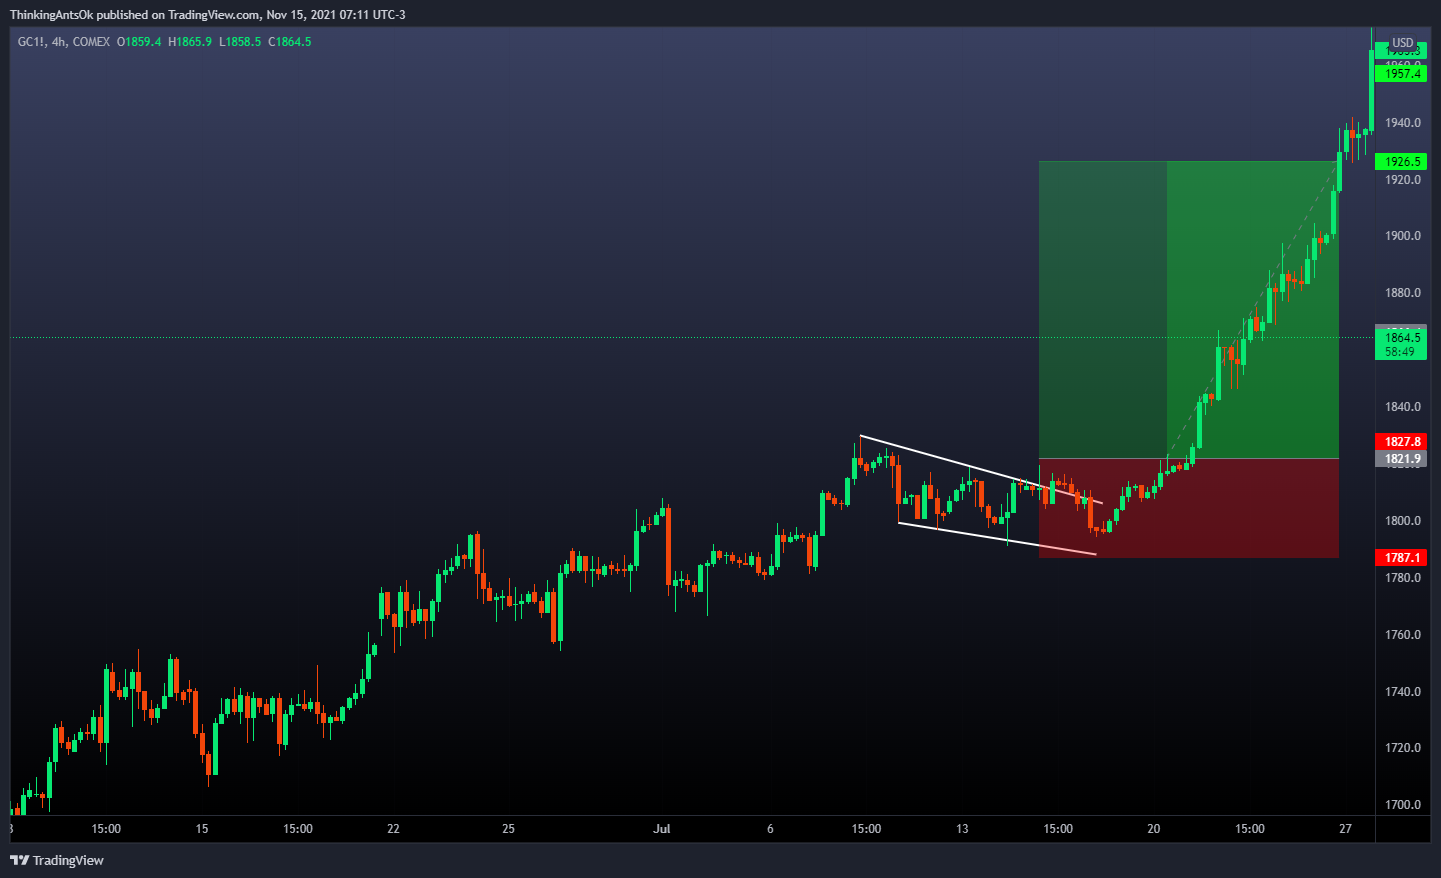Click the low value L1858.5
This screenshot has height=878, width=1441.
pos(240,42)
